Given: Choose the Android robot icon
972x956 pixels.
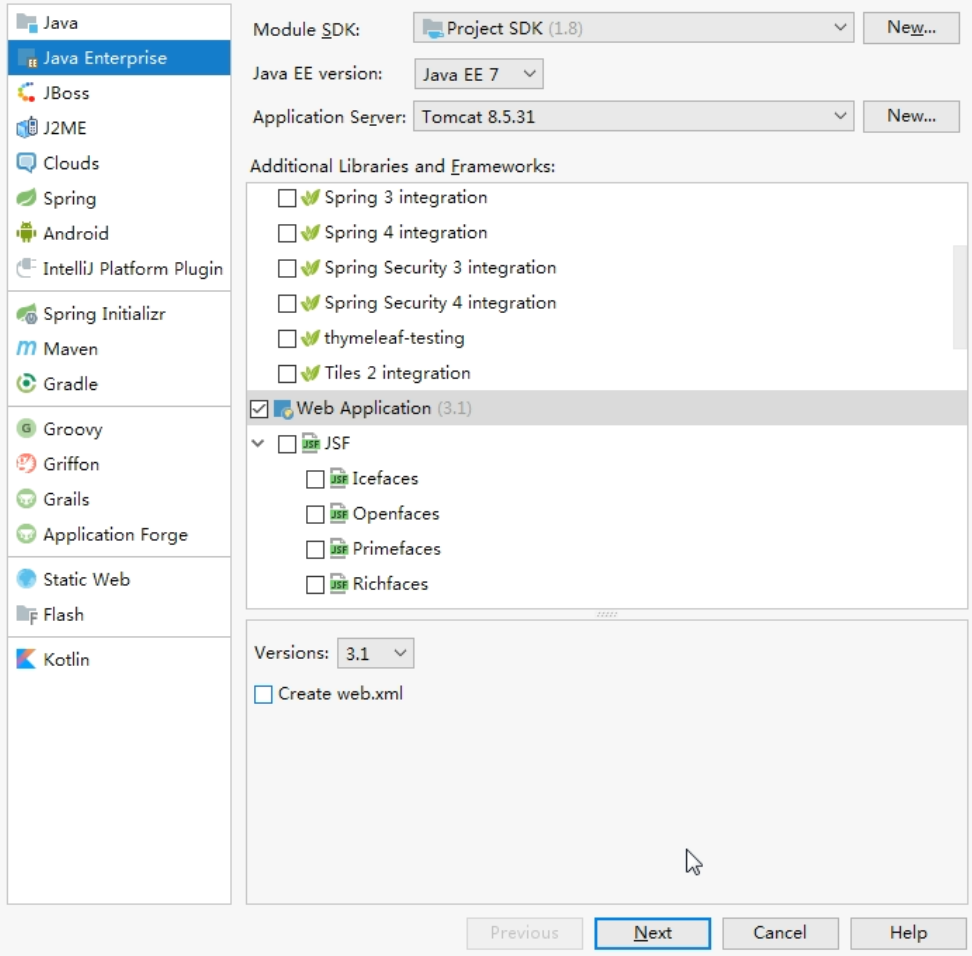Looking at the screenshot, I should 26,233.
